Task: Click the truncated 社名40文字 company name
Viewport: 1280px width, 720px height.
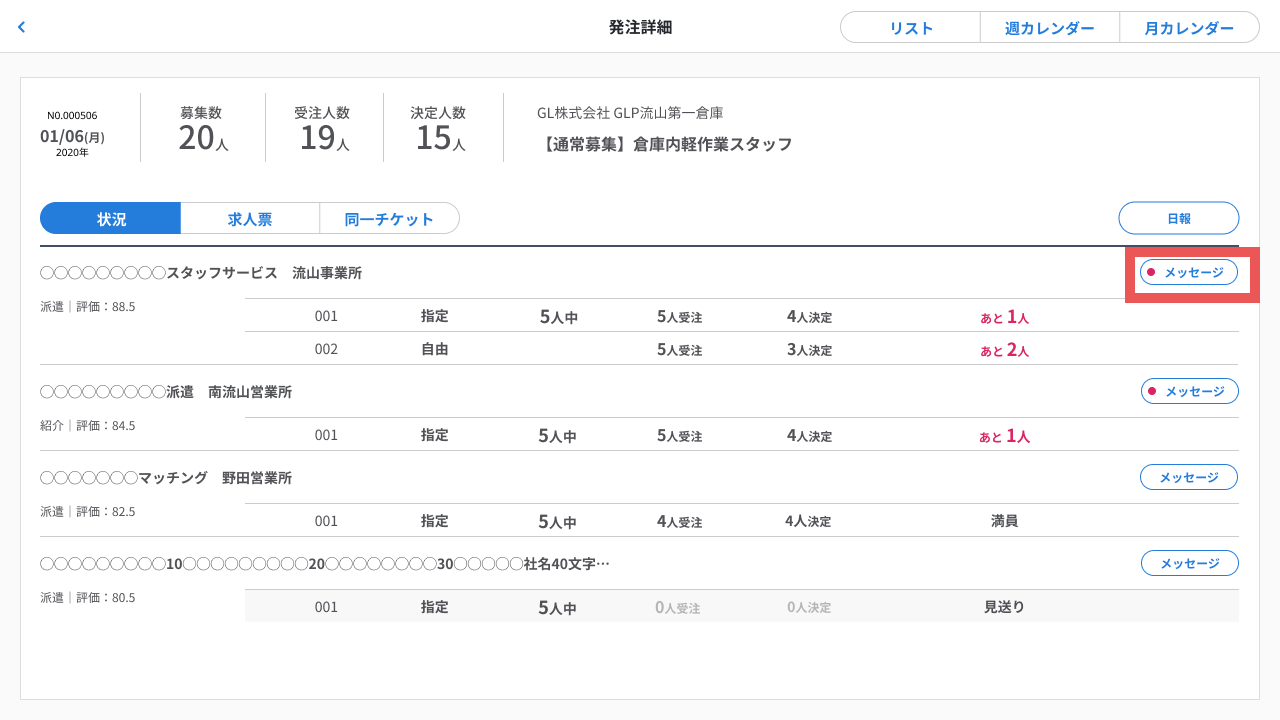Action: click(x=325, y=564)
